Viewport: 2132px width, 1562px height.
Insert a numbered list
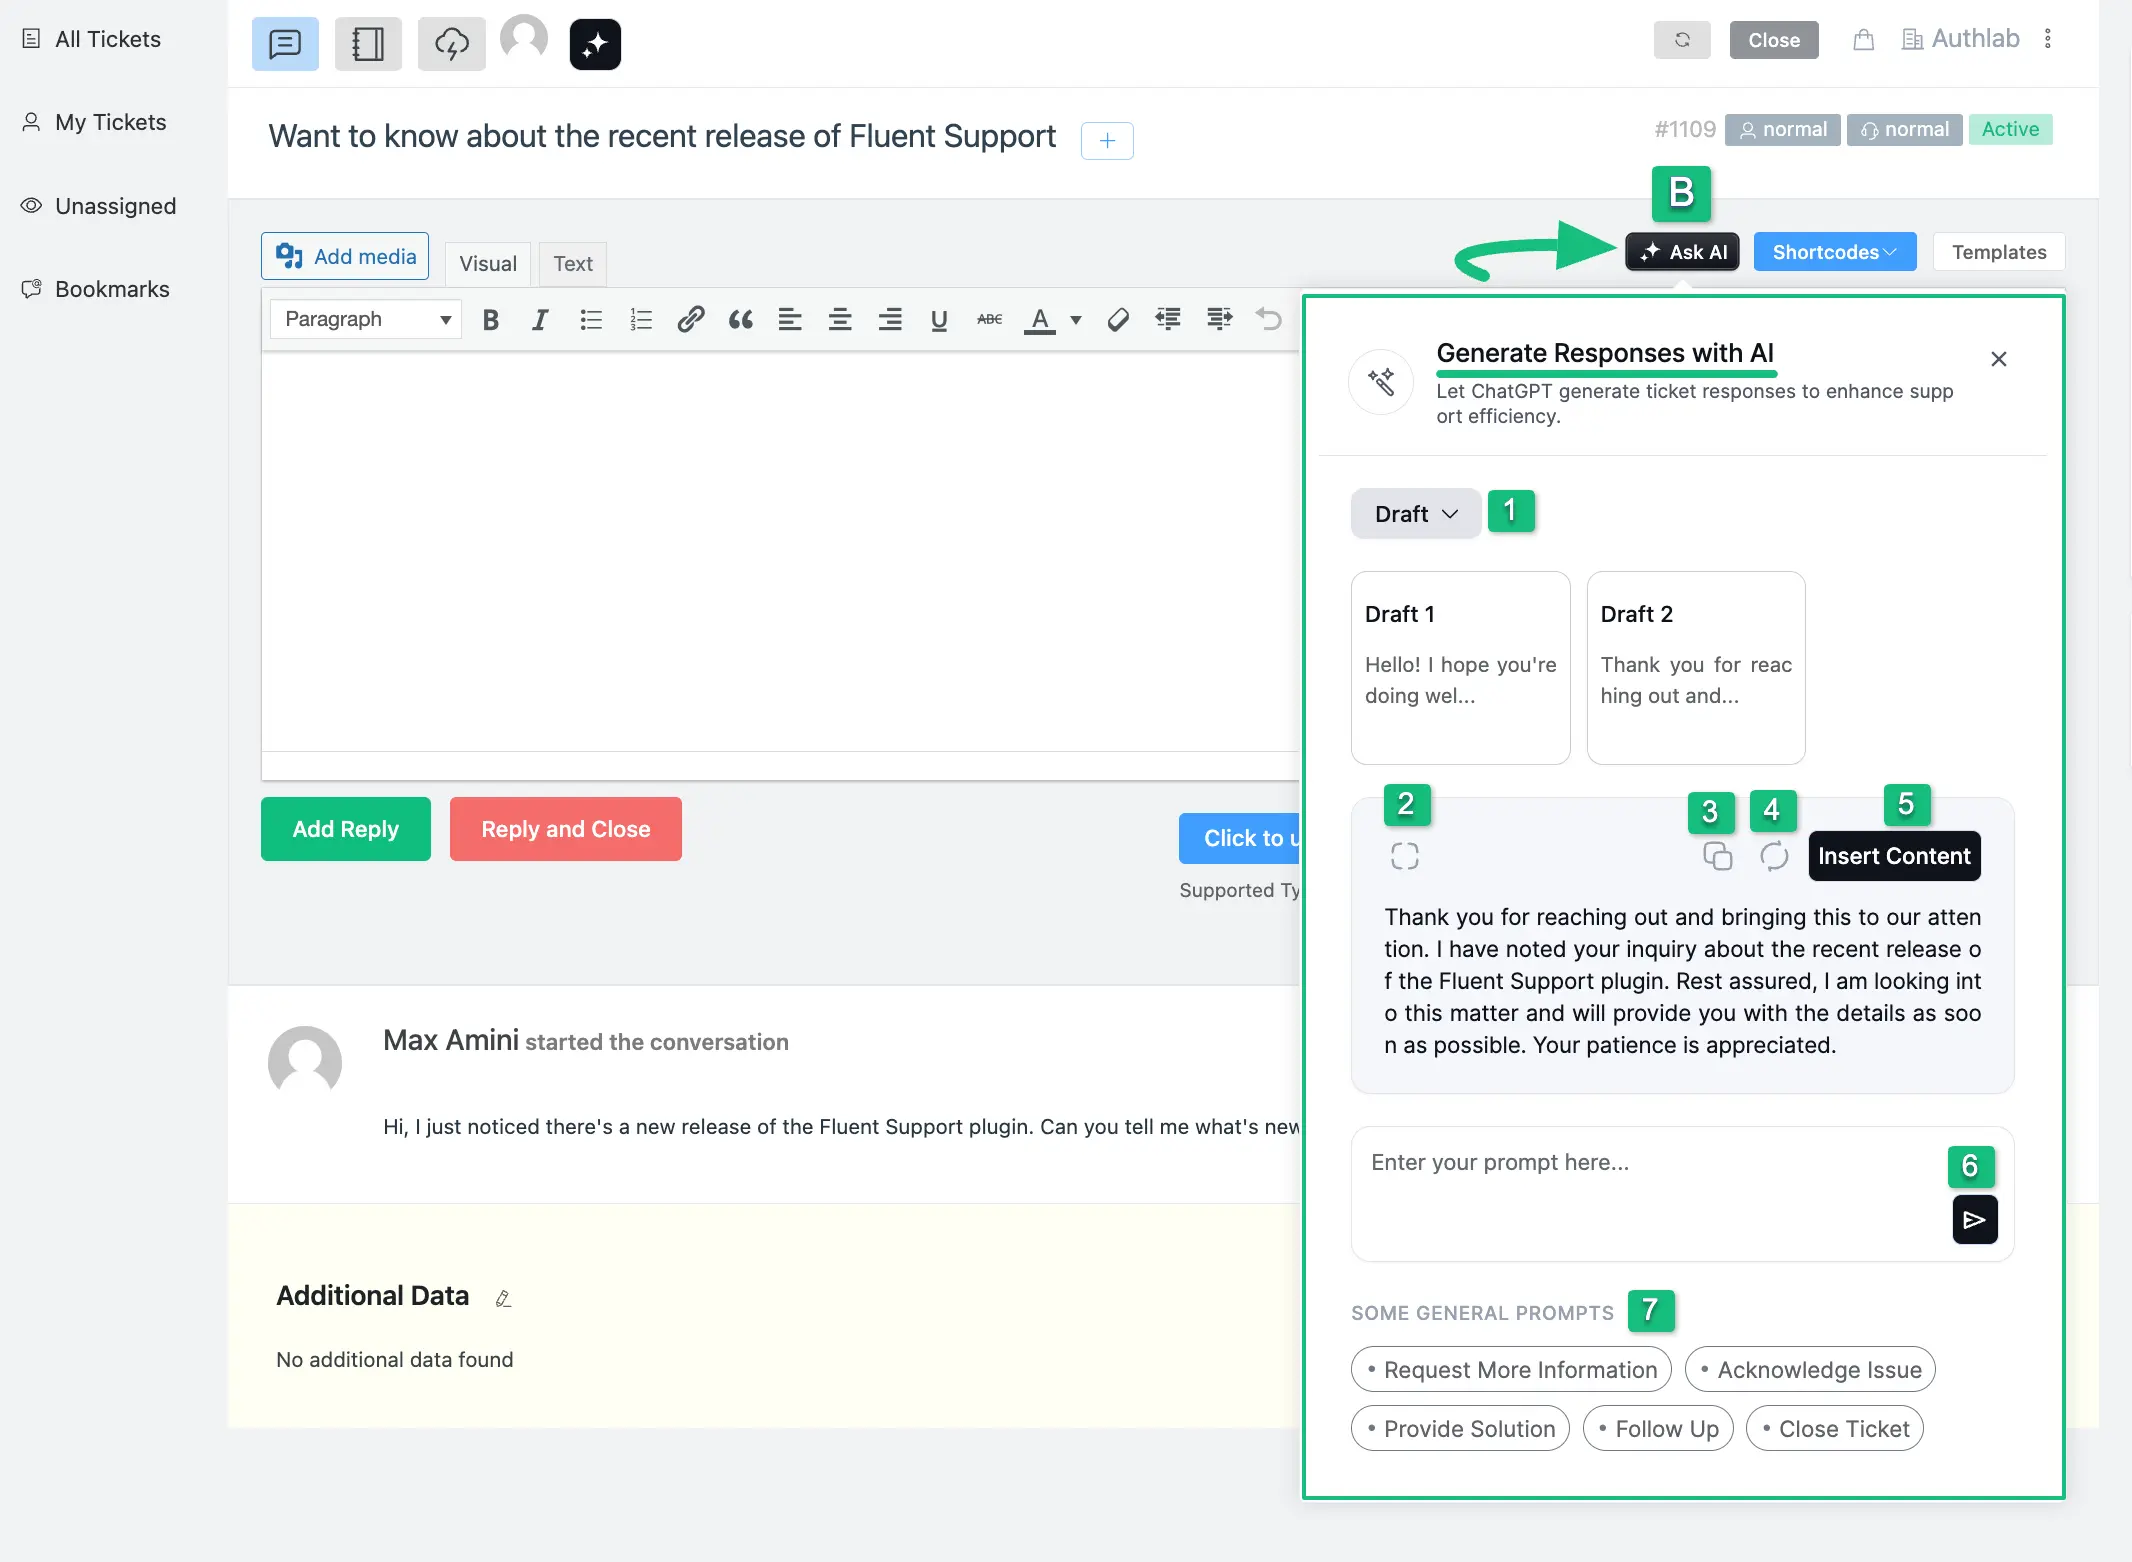640,320
